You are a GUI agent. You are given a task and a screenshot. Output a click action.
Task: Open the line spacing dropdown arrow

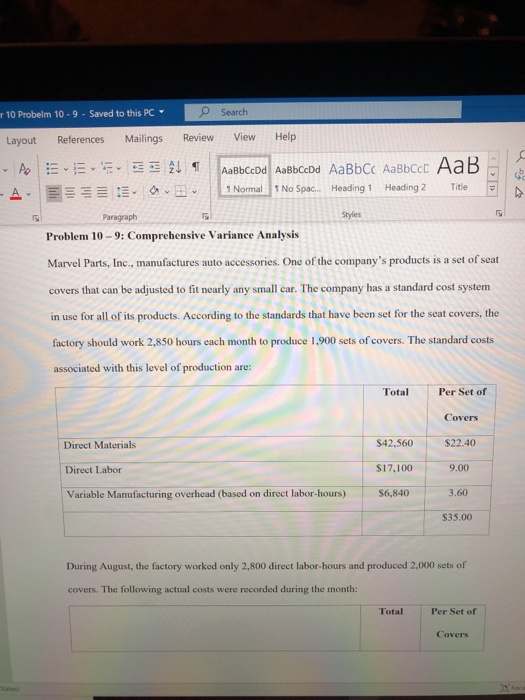tap(134, 193)
